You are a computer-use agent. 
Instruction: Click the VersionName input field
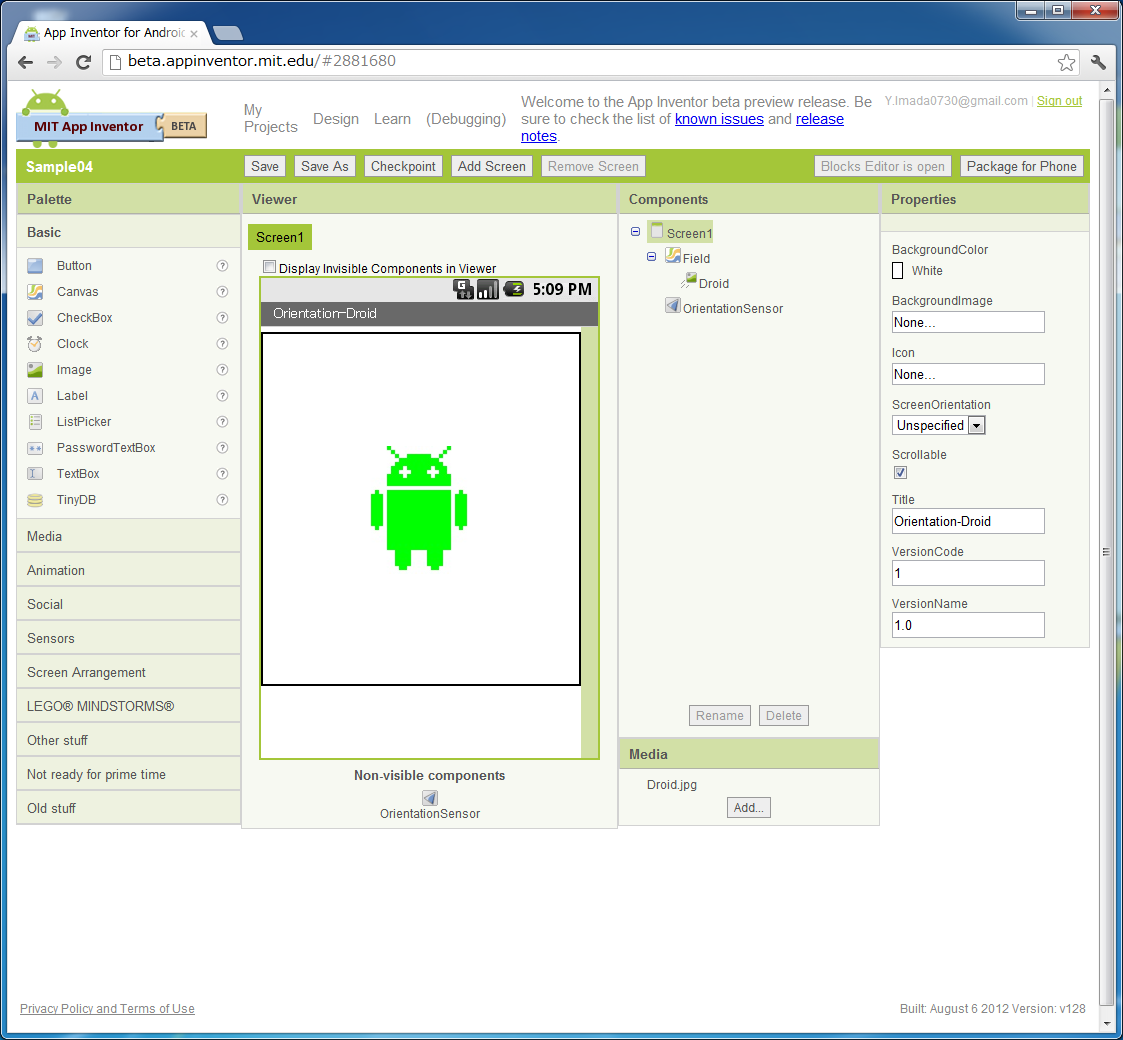(x=968, y=625)
